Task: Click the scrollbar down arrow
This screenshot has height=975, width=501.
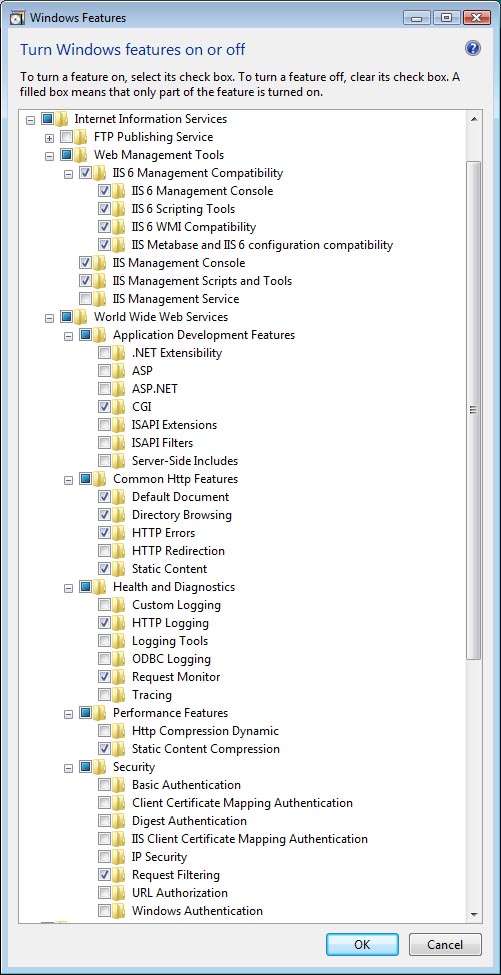Action: point(474,915)
